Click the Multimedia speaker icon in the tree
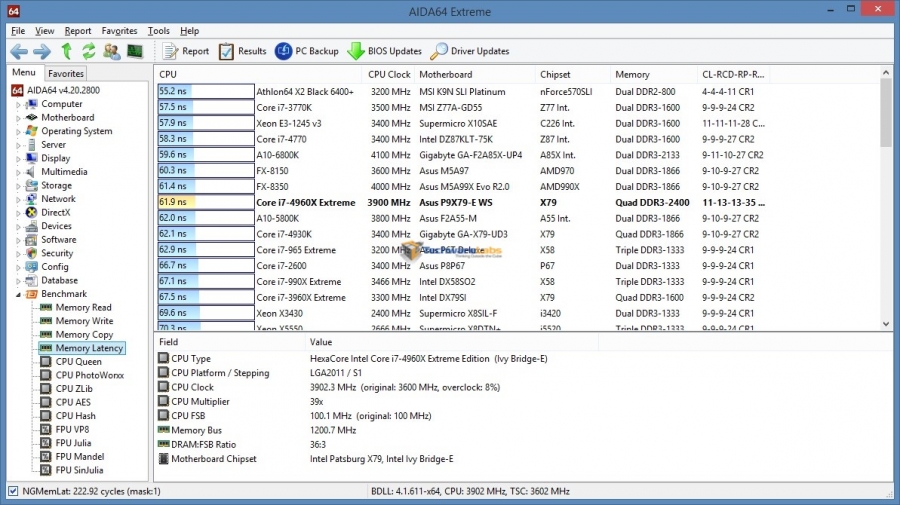Viewport: 900px width, 505px height. 32,172
